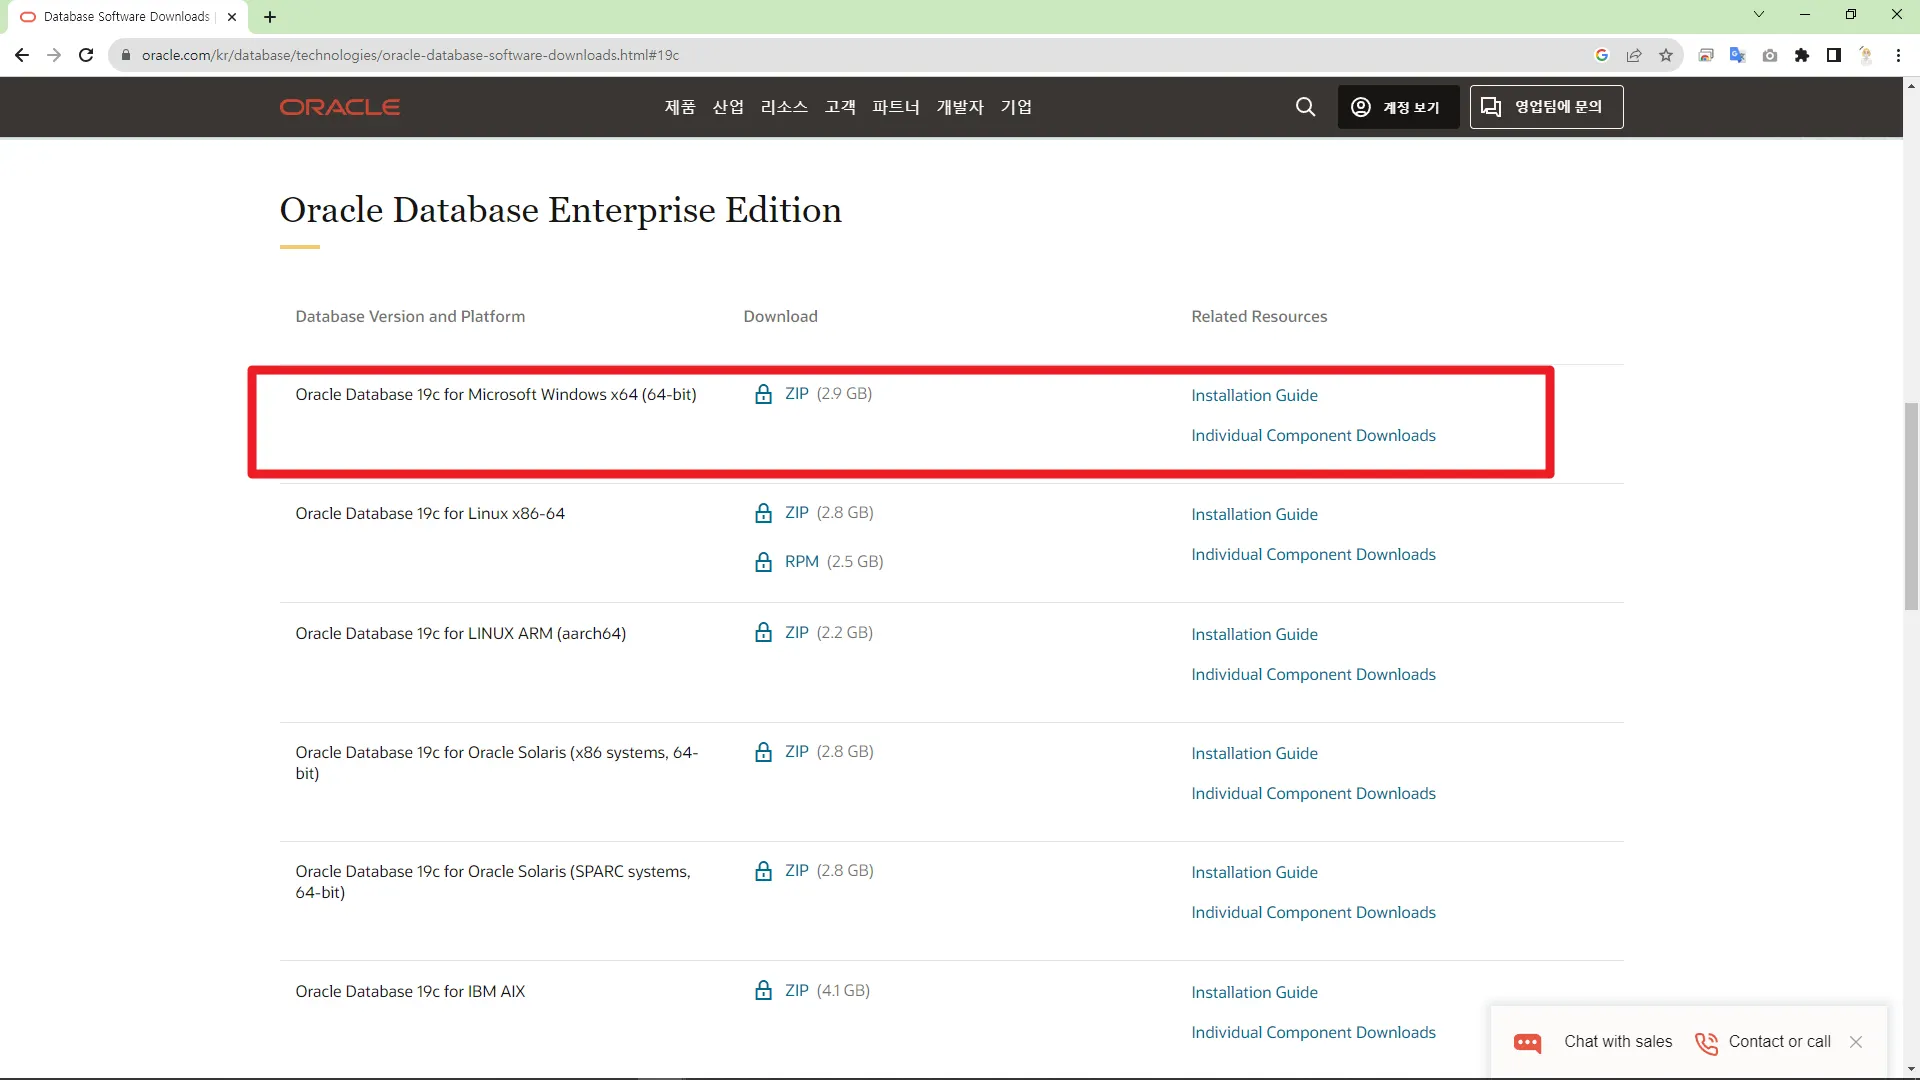The width and height of the screenshot is (1920, 1080).
Task: Click the Oracle logo in header
Action: [339, 107]
